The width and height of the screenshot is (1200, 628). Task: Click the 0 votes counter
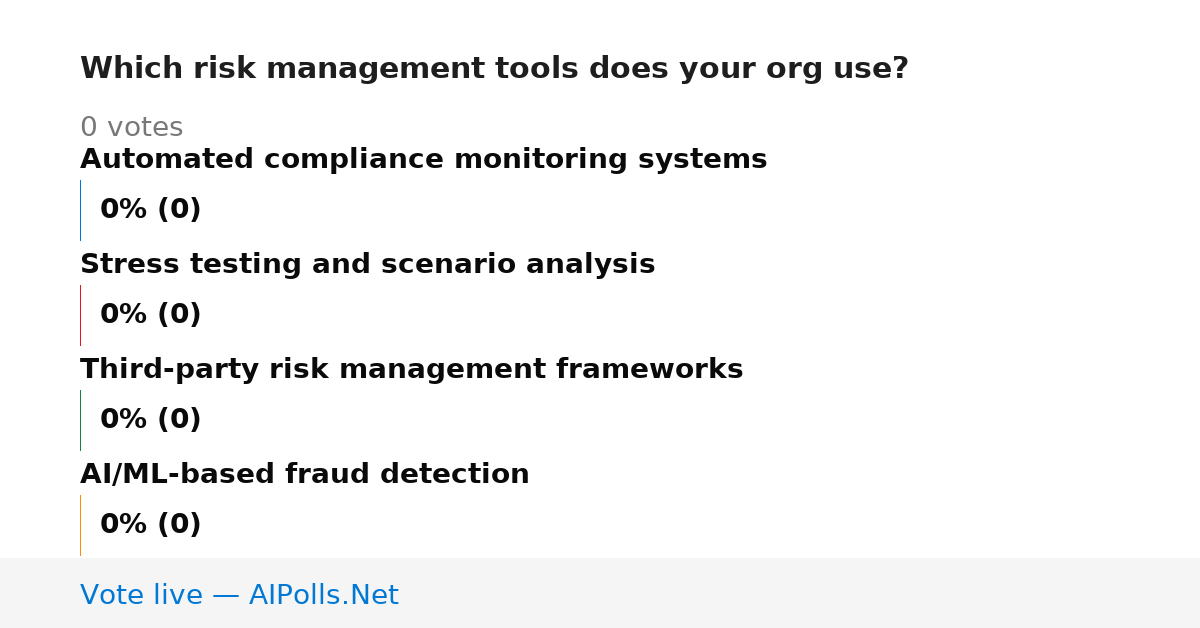pos(131,128)
